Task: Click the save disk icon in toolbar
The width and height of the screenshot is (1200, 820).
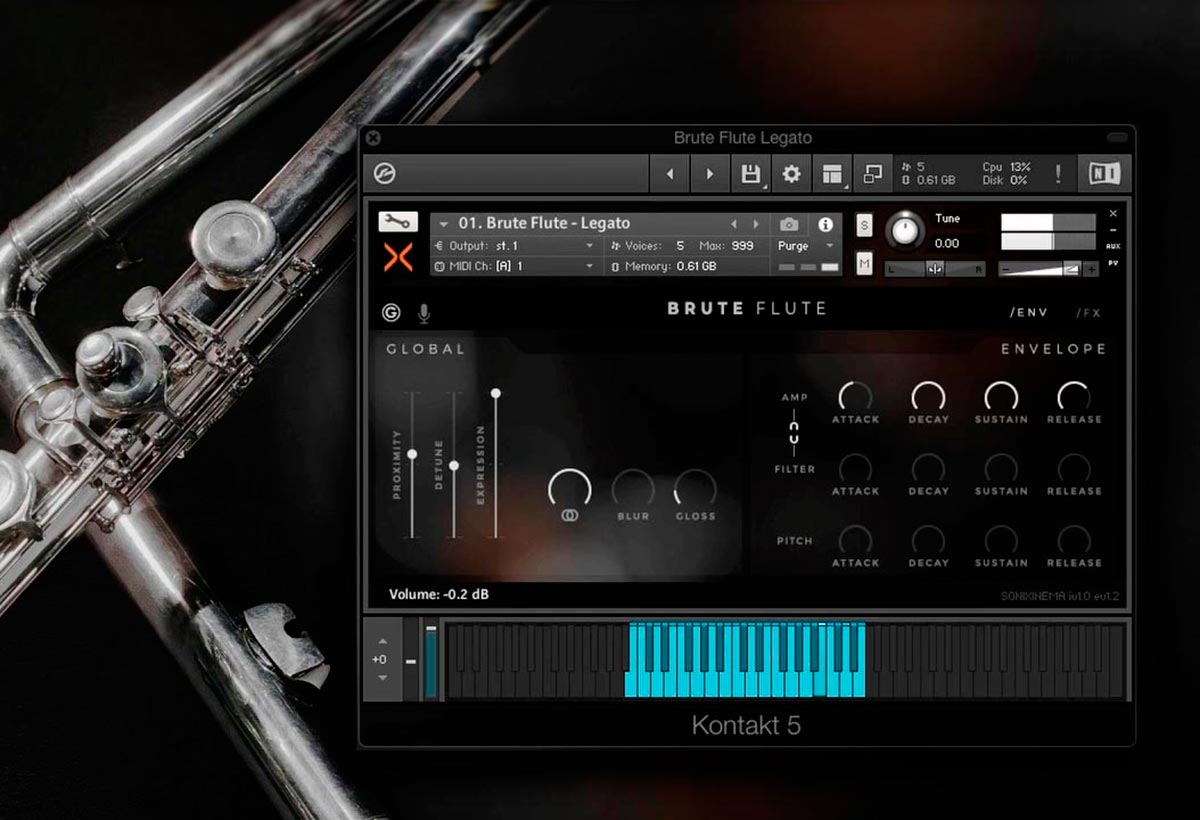Action: (x=750, y=174)
